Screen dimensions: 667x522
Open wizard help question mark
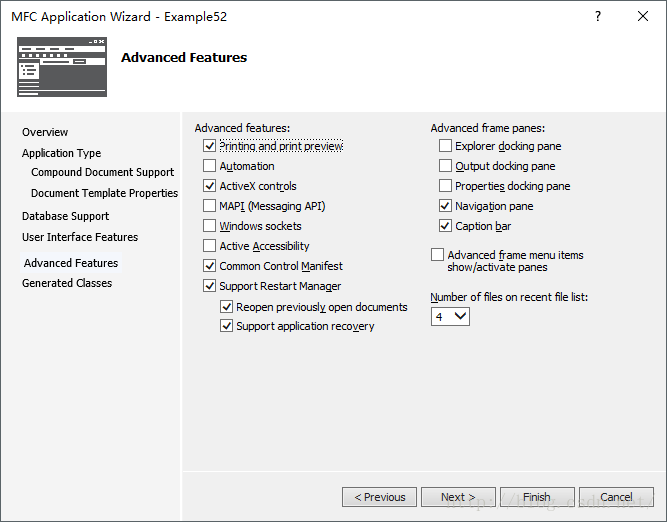coord(598,17)
